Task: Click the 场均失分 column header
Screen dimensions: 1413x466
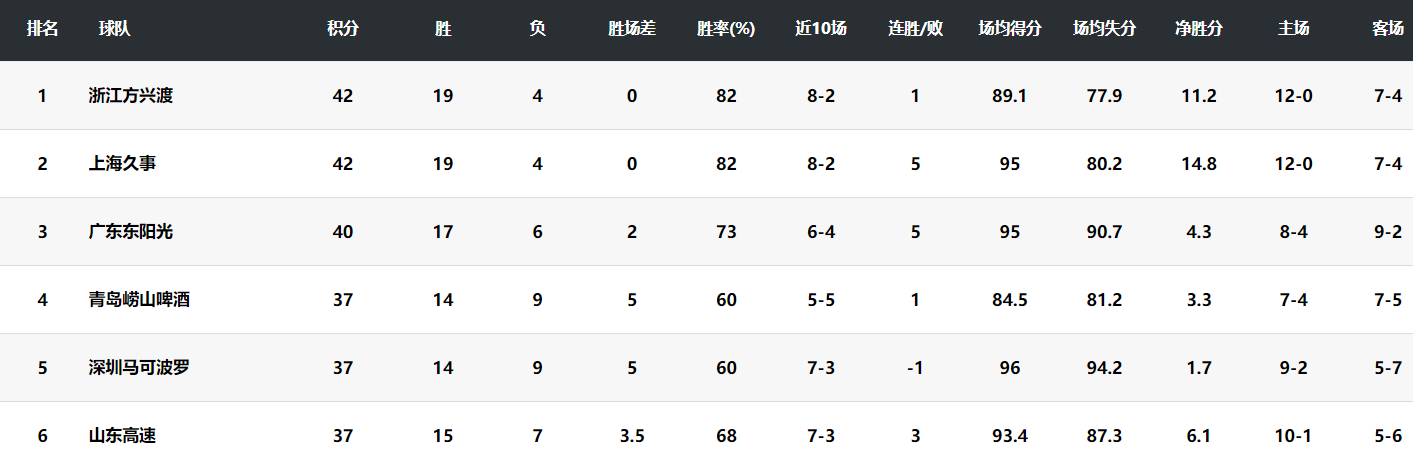Action: (1104, 30)
